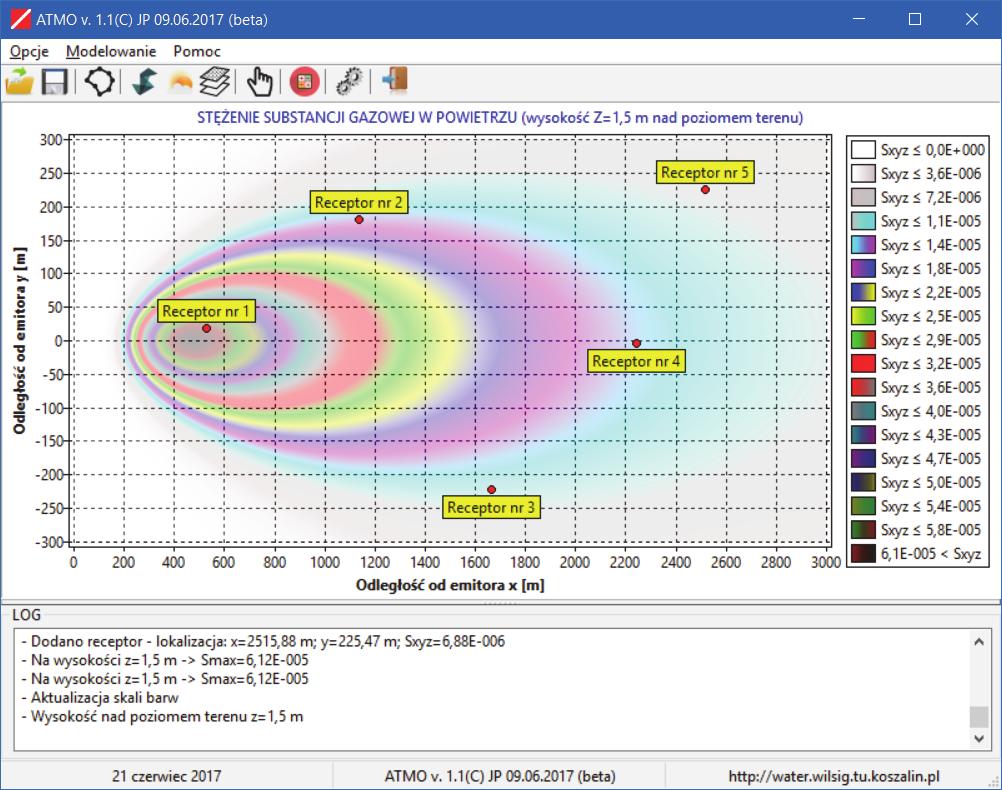Image resolution: width=1002 pixels, height=790 pixels.
Task: Open the Modelowanie menu
Action: 111,51
